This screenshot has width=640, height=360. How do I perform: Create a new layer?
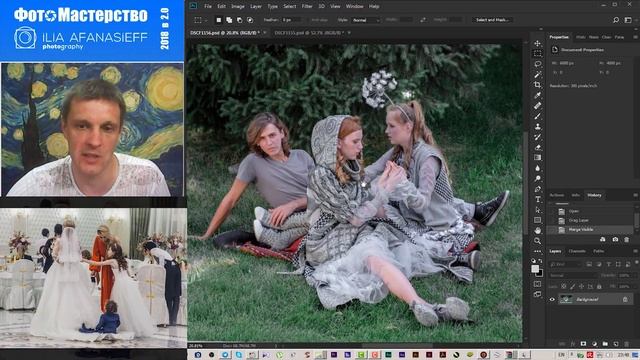point(616,344)
